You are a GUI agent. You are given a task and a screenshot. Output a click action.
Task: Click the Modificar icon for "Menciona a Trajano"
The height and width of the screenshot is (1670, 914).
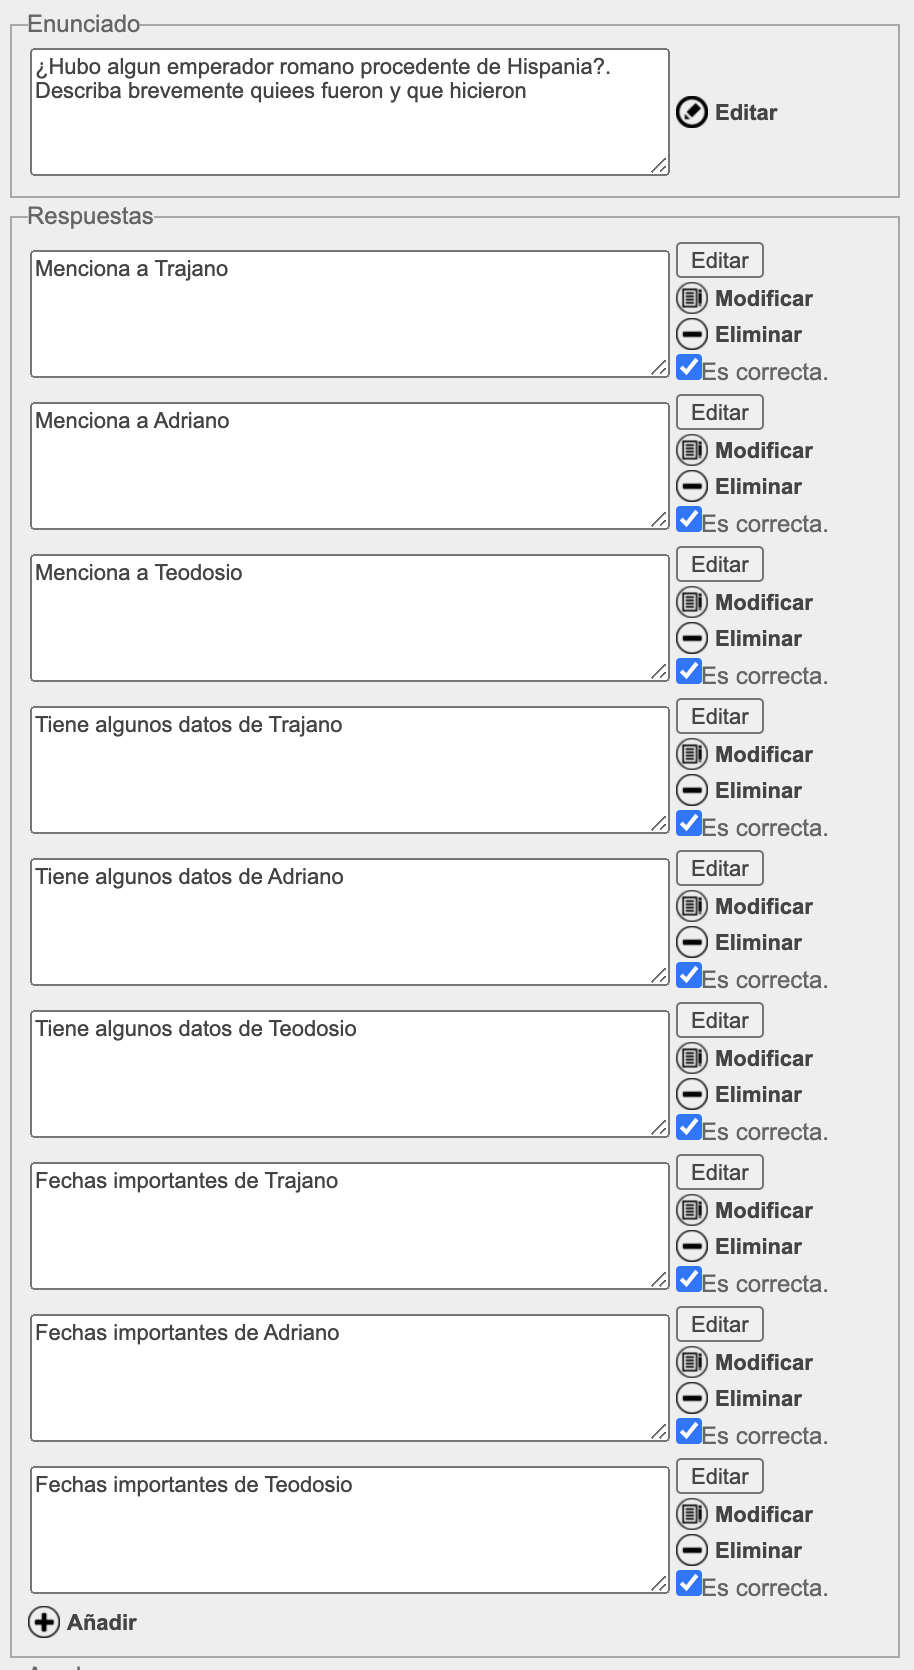691,298
